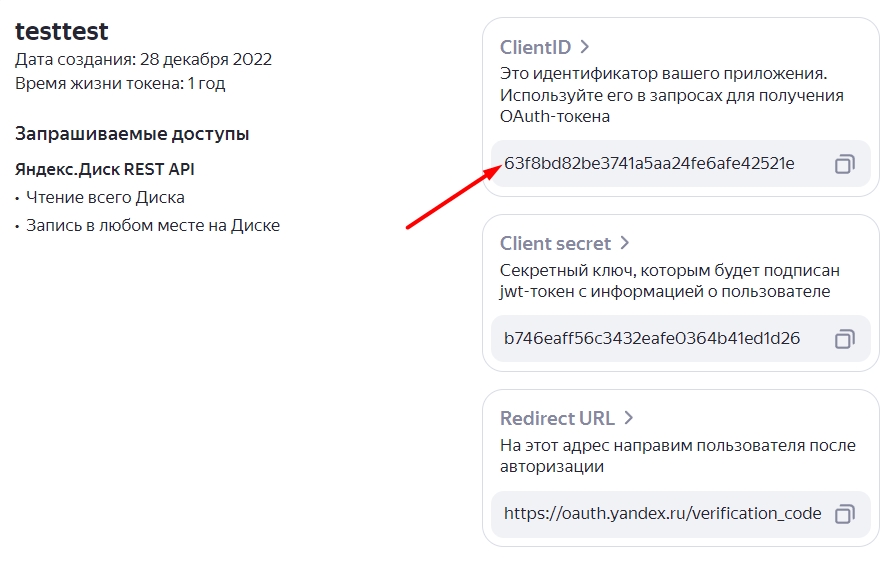The height and width of the screenshot is (564, 892).
Task: Expand the chevron next to Redirect URL
Action: click(629, 418)
